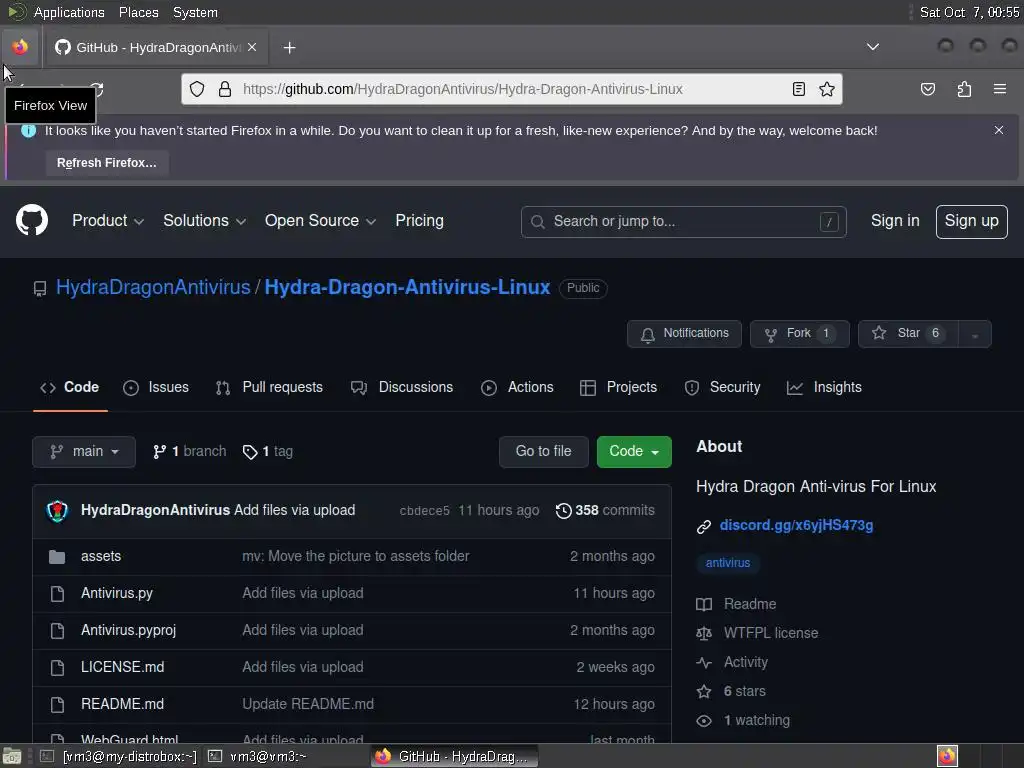Click the Search or jump to field
This screenshot has height=768, width=1024.
pos(684,221)
